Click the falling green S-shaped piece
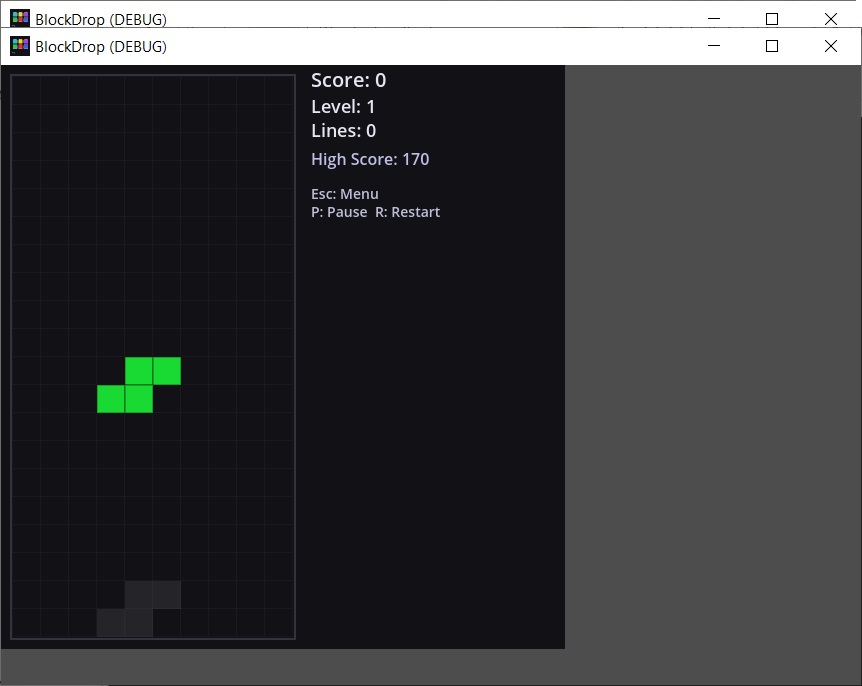Screen dimensions: 862x686 point(139,385)
